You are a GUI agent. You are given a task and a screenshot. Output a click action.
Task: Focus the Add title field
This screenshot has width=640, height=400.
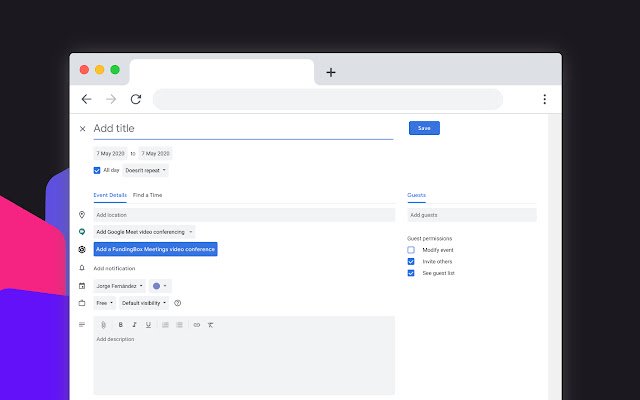coord(243,129)
